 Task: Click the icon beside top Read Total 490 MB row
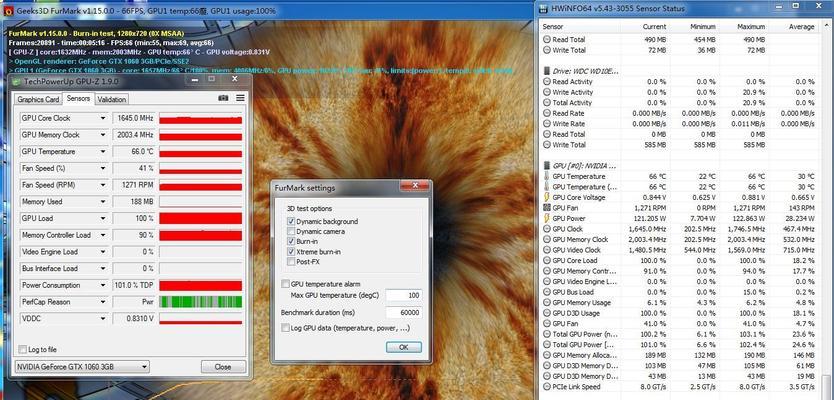[x=547, y=39]
